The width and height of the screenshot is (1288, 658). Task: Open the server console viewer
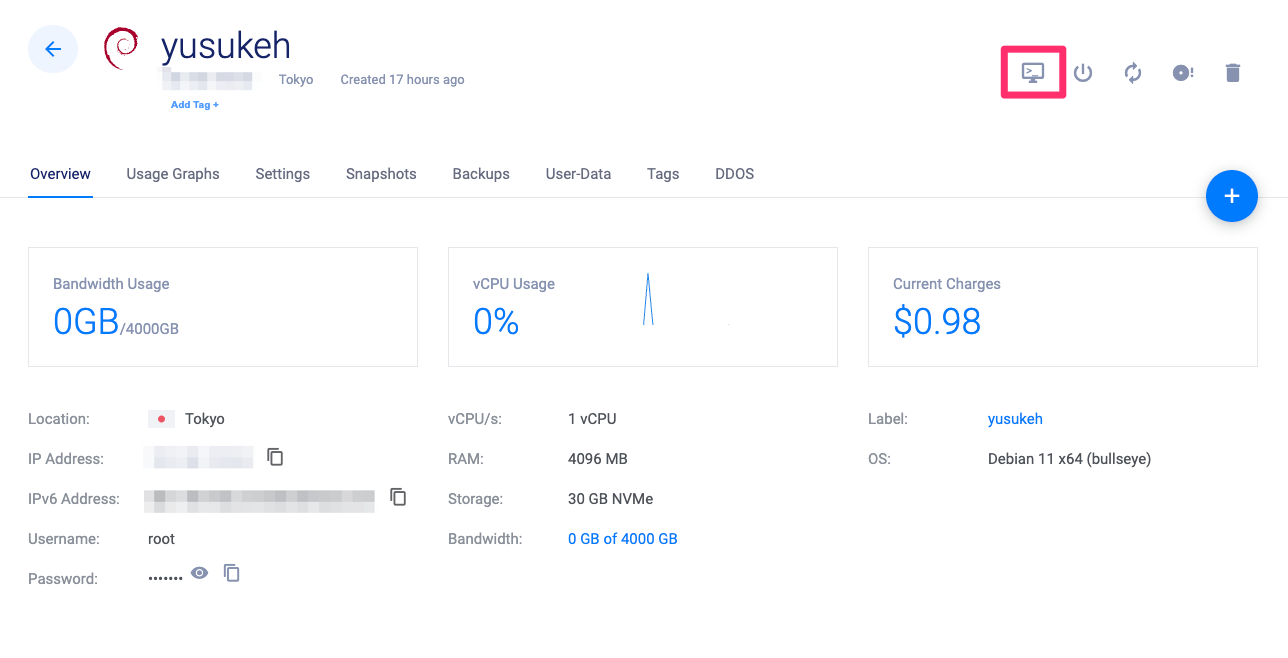[x=1032, y=73]
